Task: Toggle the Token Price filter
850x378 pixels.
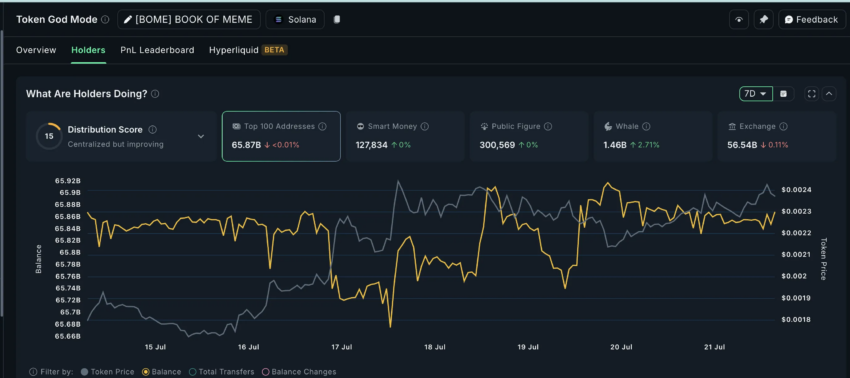Action: pos(107,372)
